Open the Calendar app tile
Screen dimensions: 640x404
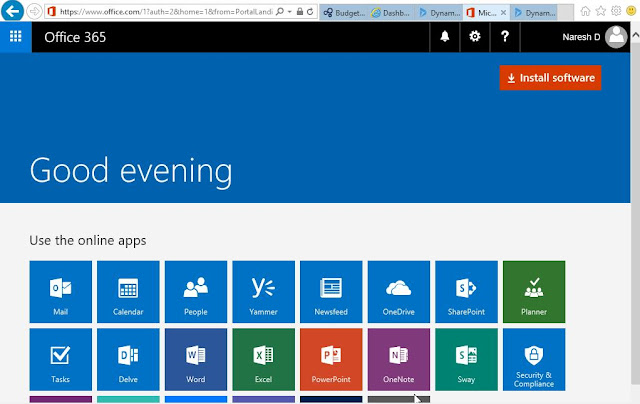pos(128,292)
